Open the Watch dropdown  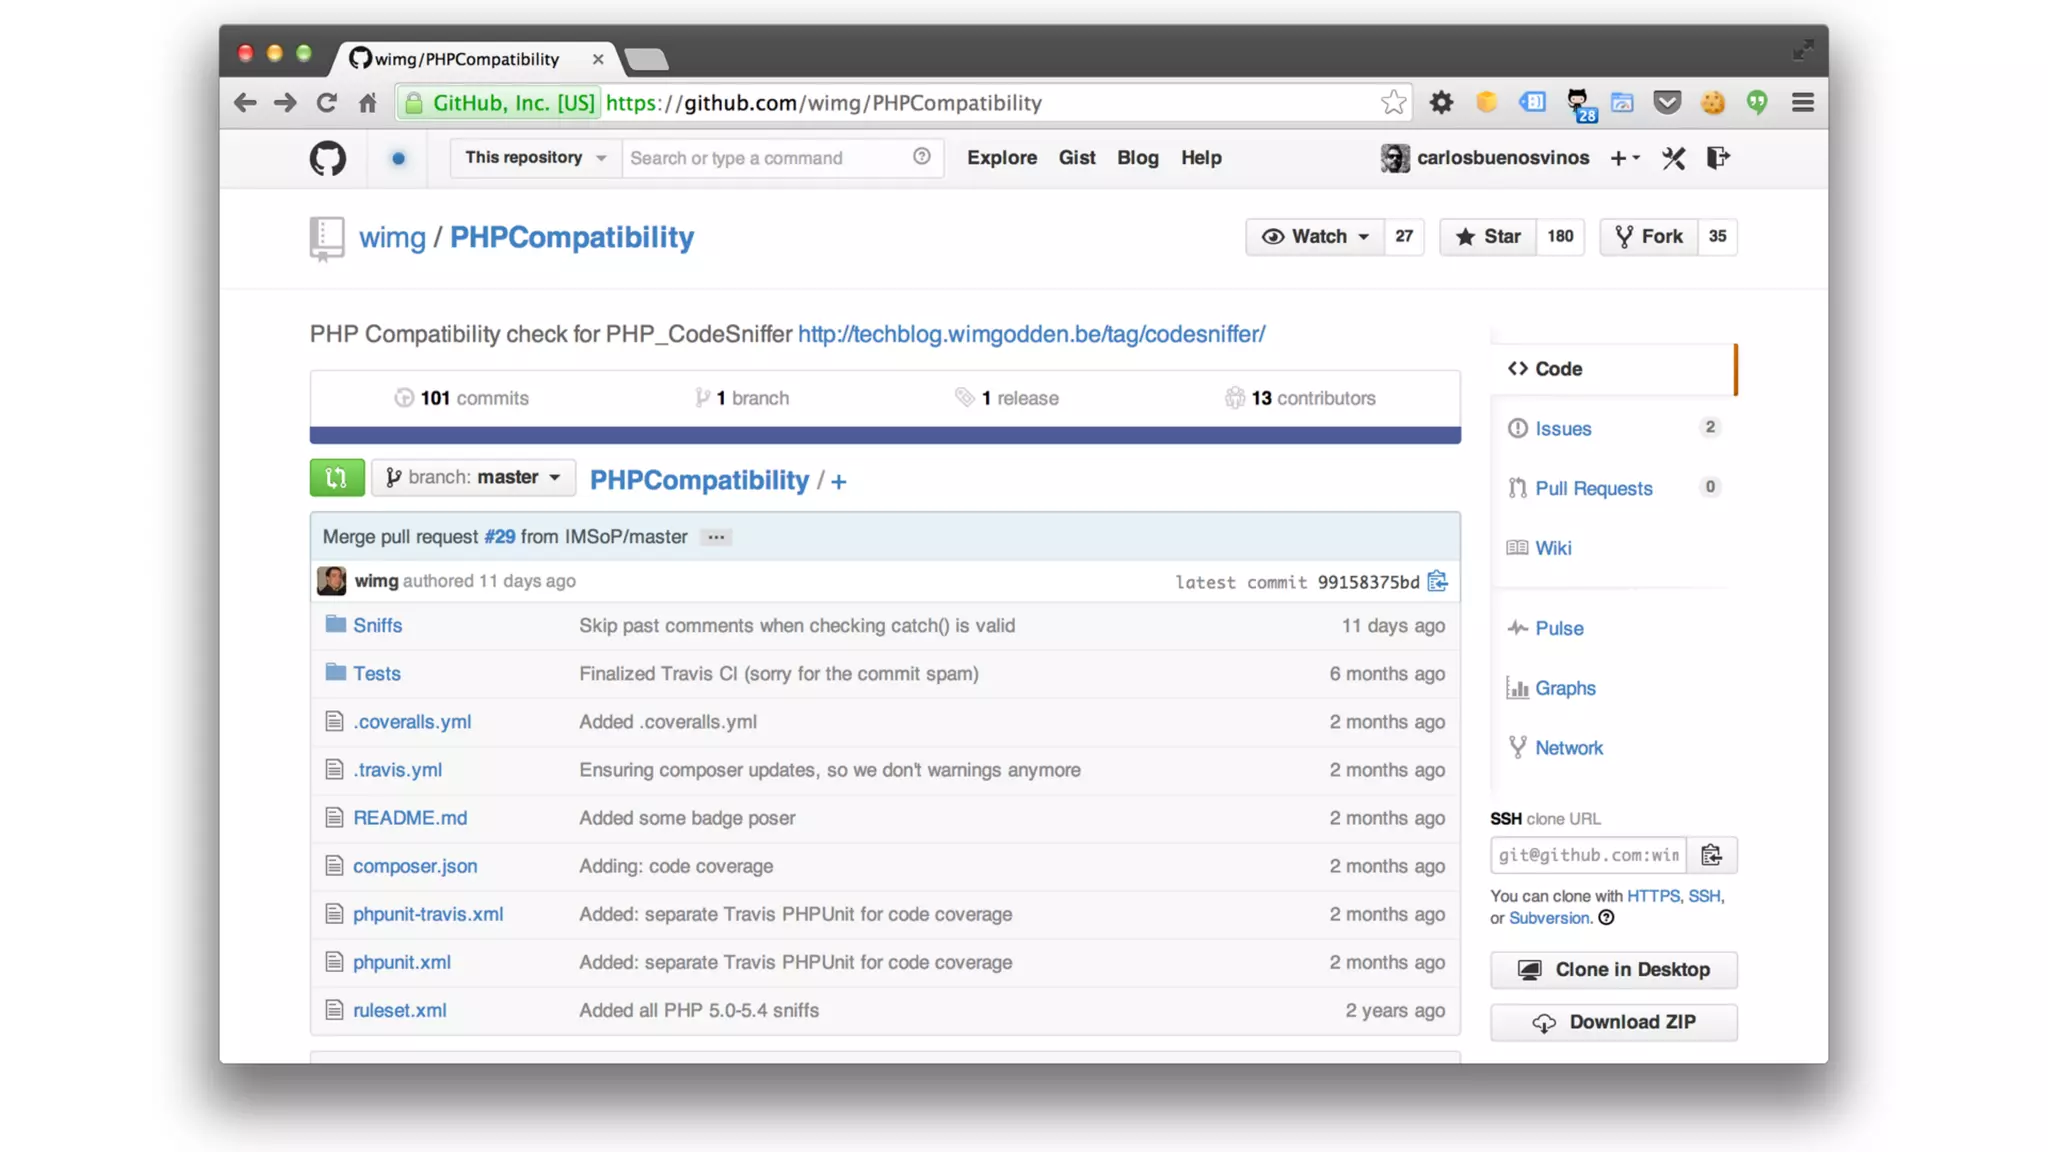coord(1314,237)
